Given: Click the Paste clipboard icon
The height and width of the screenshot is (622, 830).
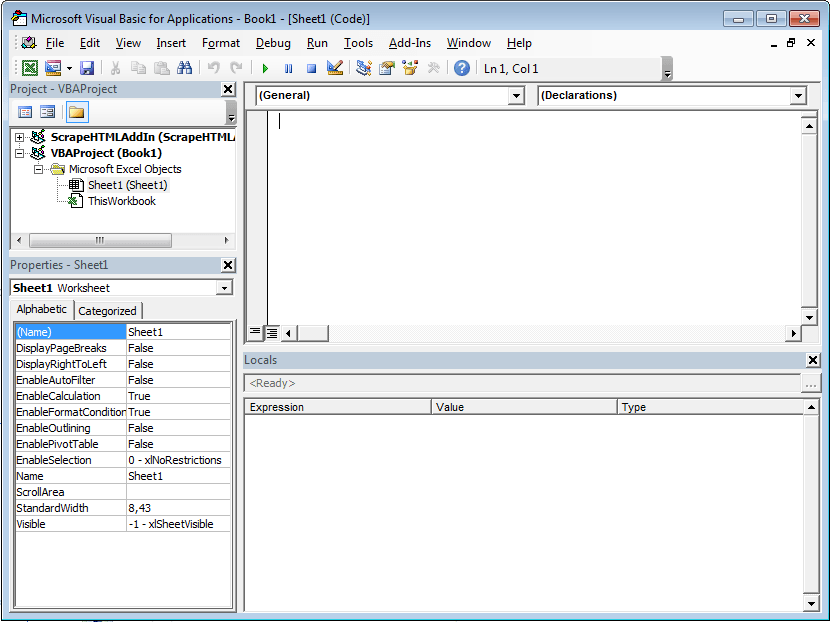Looking at the screenshot, I should 161,68.
